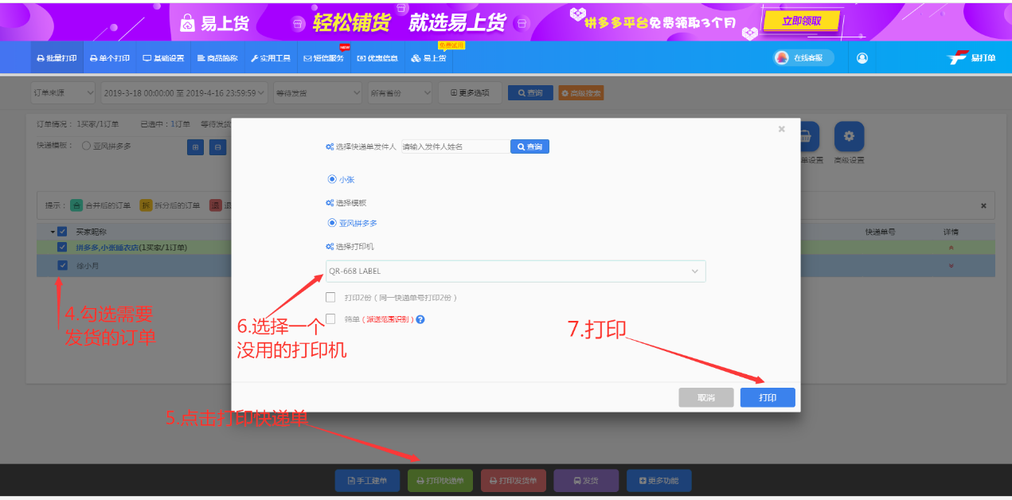
Task: Open the 单个打印 tab
Action: [x=110, y=58]
